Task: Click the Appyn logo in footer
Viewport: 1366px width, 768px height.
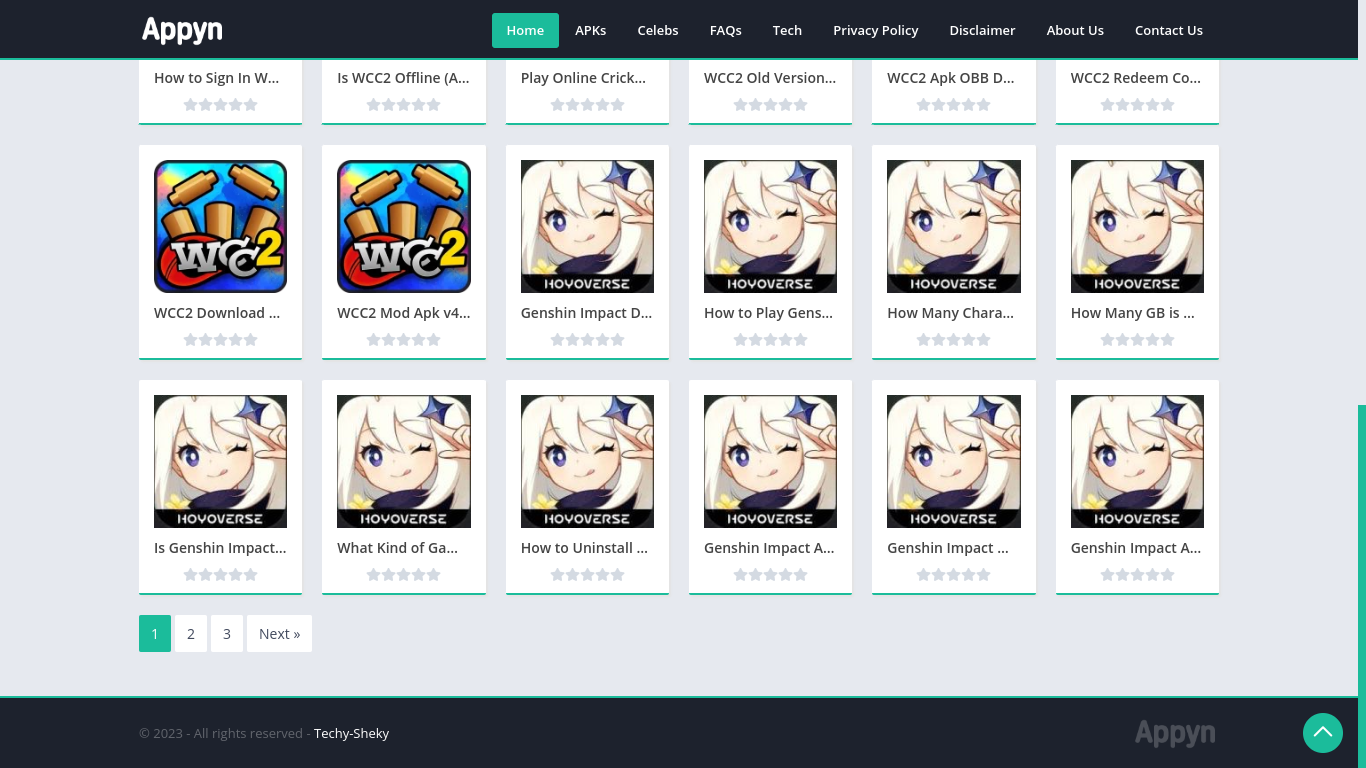Action: tap(1175, 733)
